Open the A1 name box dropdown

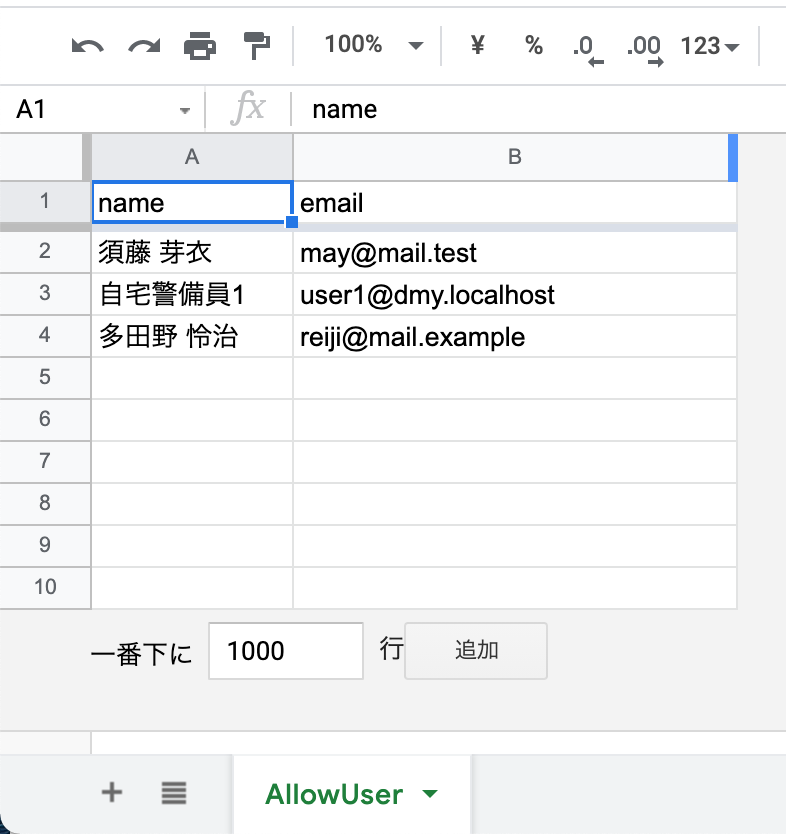(185, 111)
